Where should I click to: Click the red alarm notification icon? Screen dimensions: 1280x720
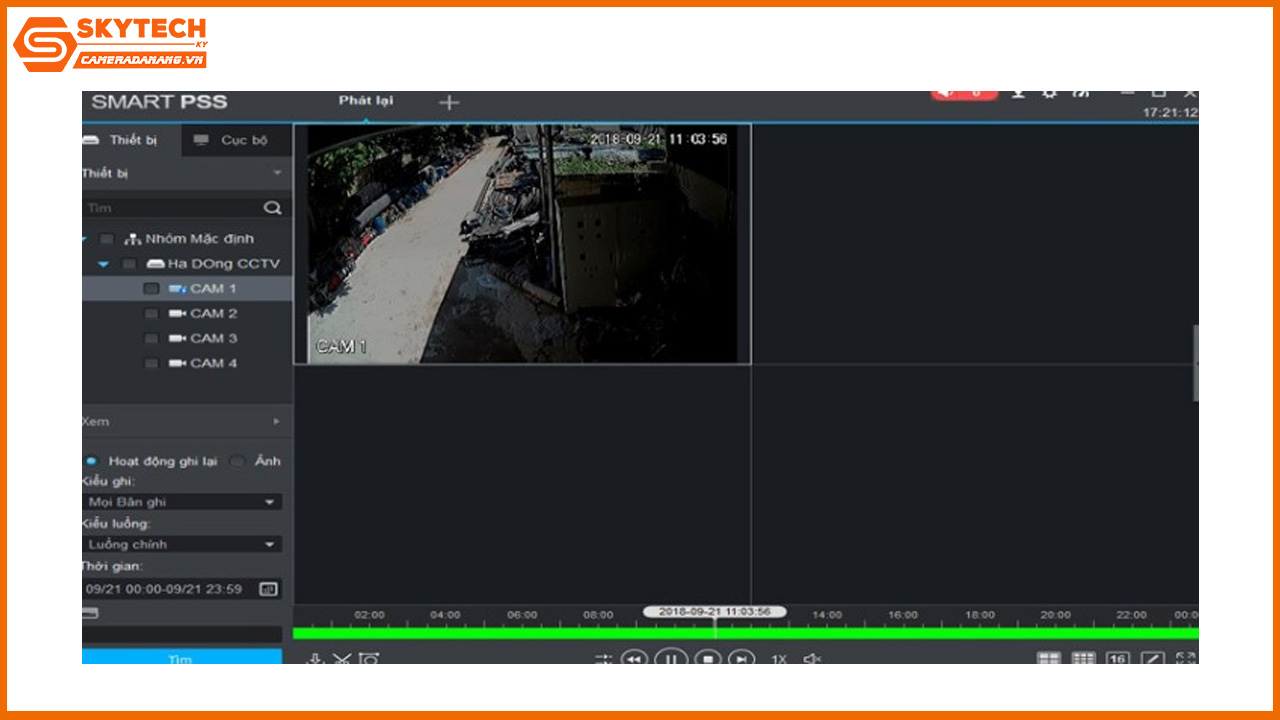(x=963, y=91)
